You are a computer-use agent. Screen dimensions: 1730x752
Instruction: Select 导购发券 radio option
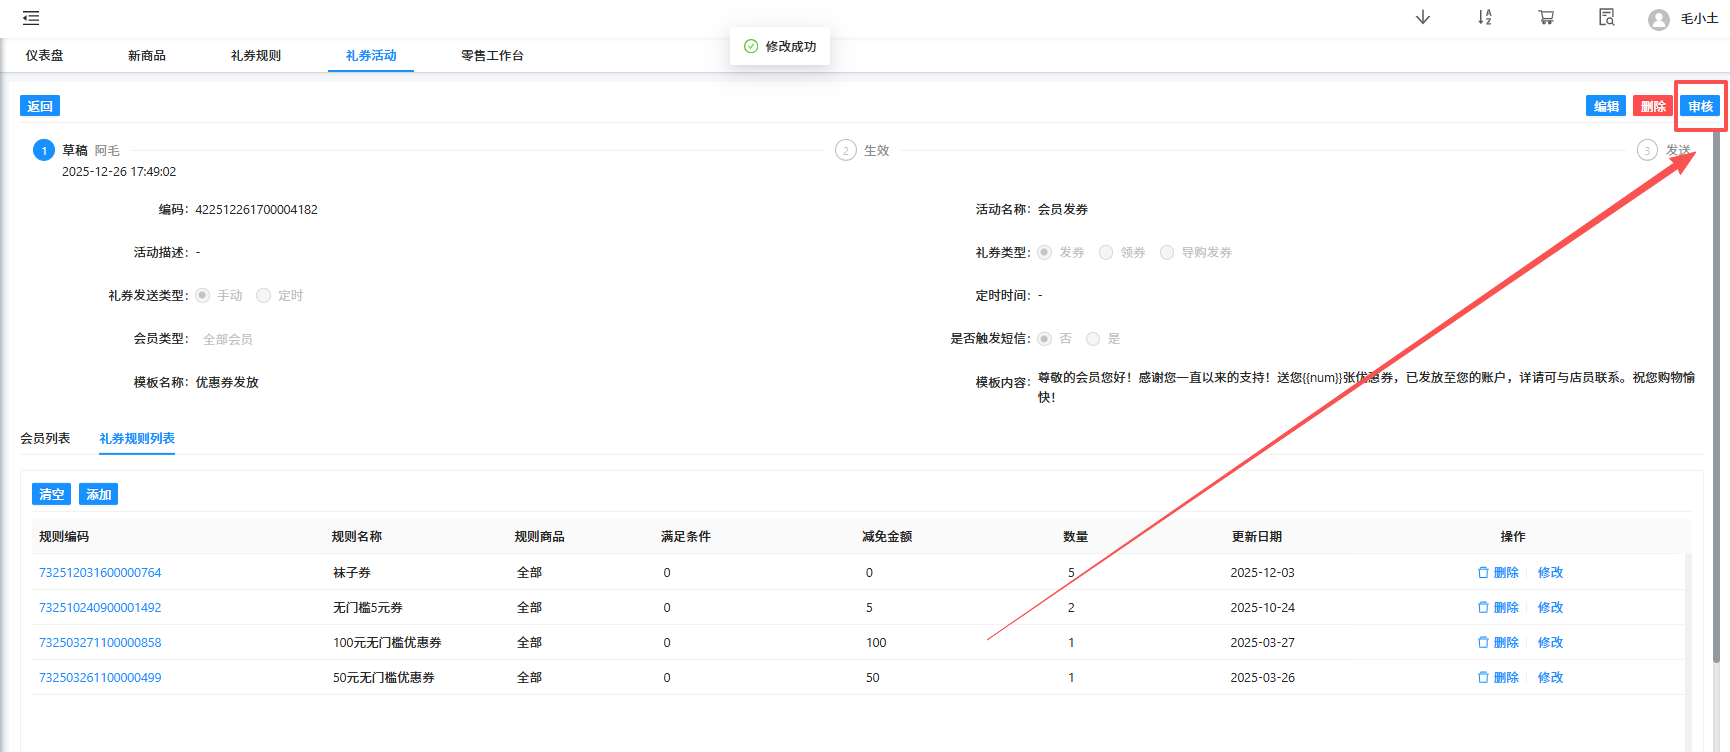[1167, 252]
